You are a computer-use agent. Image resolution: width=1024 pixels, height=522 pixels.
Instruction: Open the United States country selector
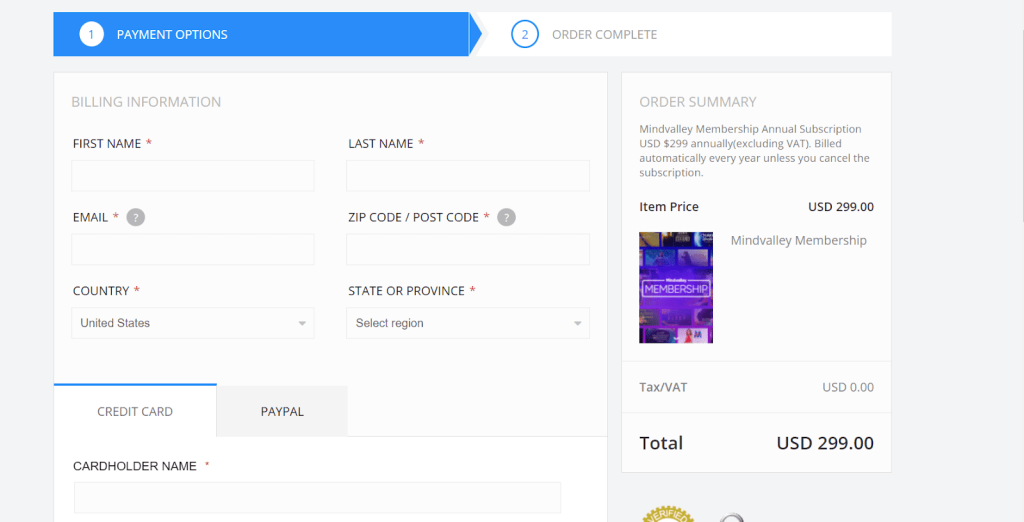click(x=193, y=323)
